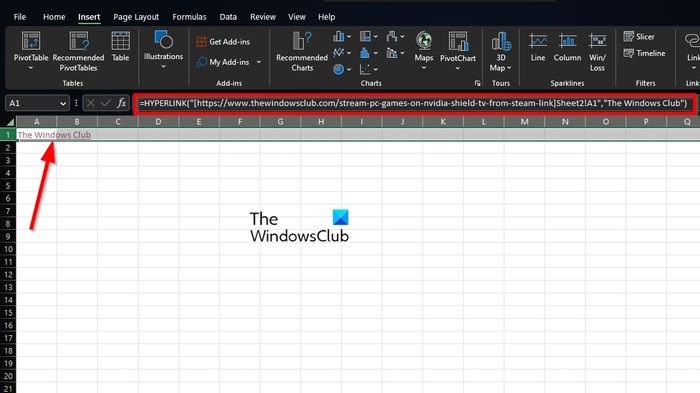The height and width of the screenshot is (393, 700).
Task: Open Recommended Charts
Action: 302,51
